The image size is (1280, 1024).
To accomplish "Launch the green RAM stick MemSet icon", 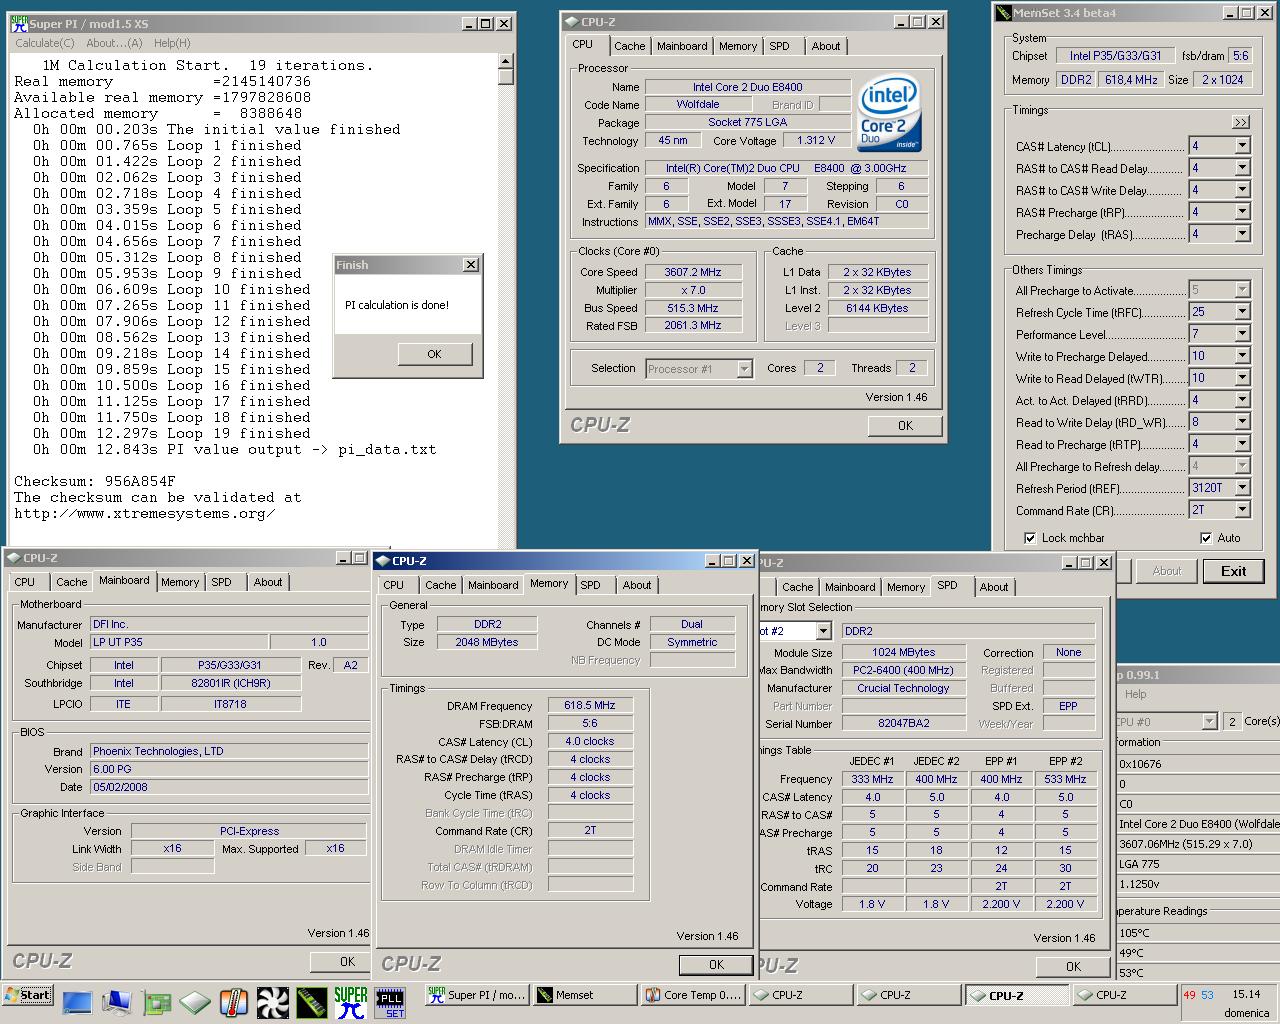I will pyautogui.click(x=311, y=1002).
